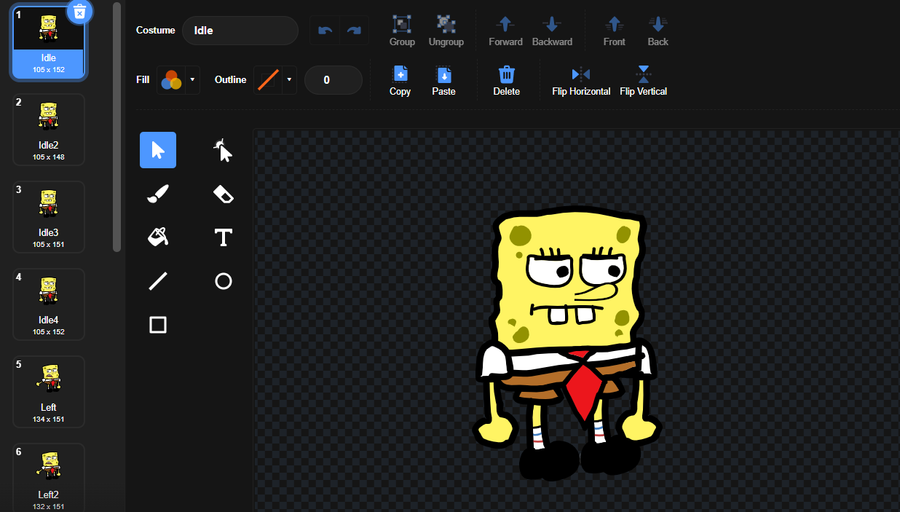Viewport: 900px width, 512px height.
Task: Click the Ungroup button
Action: pos(446,31)
